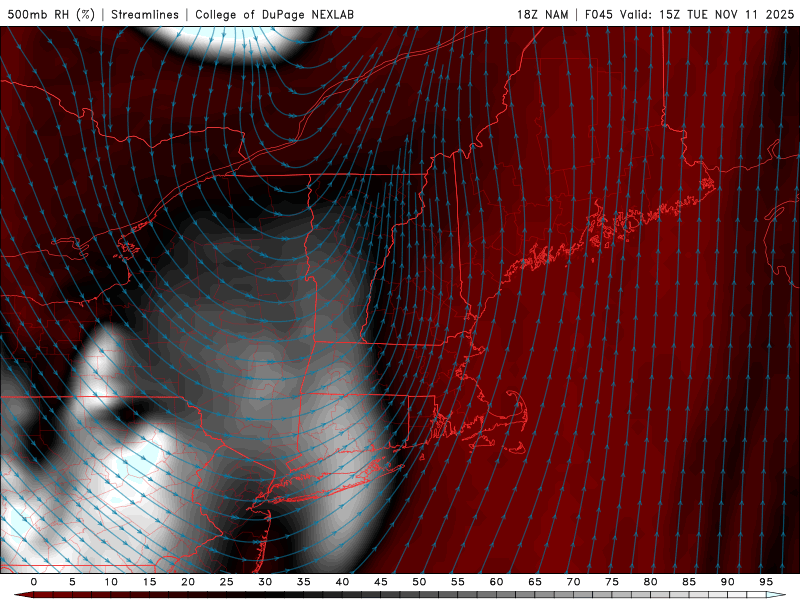This screenshot has height=600, width=800.
Task: Click the "College of DuPage NEXLAB" text
Action: pyautogui.click(x=274, y=14)
